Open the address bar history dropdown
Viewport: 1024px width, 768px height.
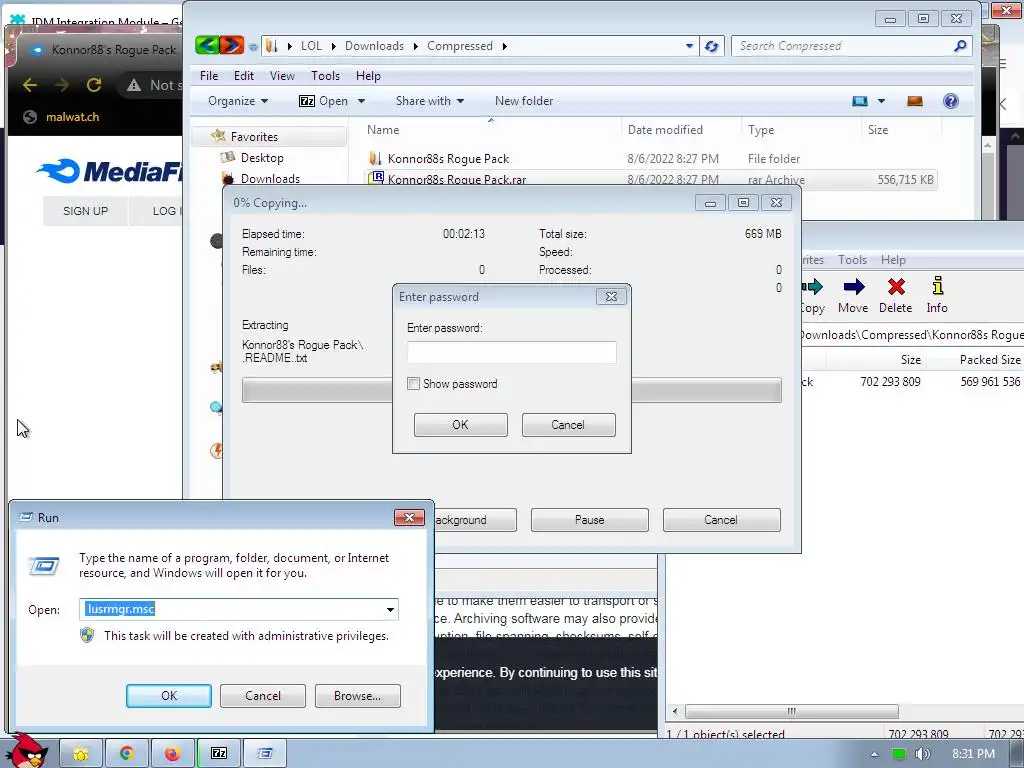[x=690, y=46]
